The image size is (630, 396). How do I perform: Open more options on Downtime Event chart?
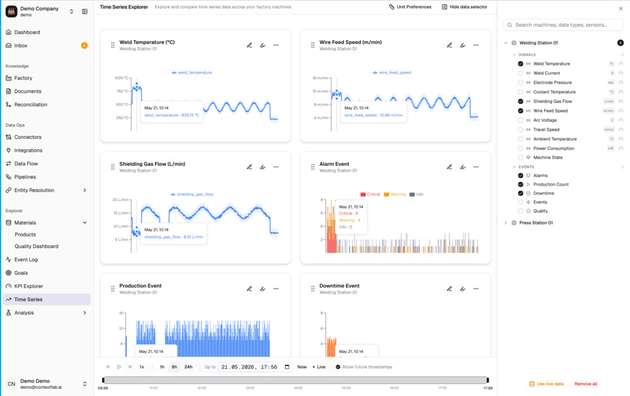(x=476, y=288)
